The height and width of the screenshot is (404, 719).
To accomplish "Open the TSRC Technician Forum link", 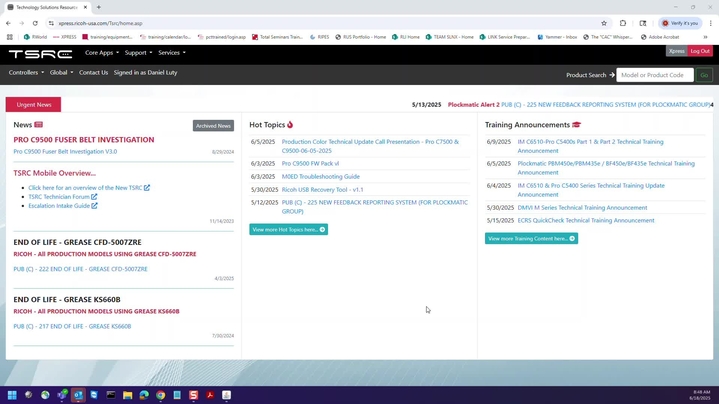I will coord(59,197).
